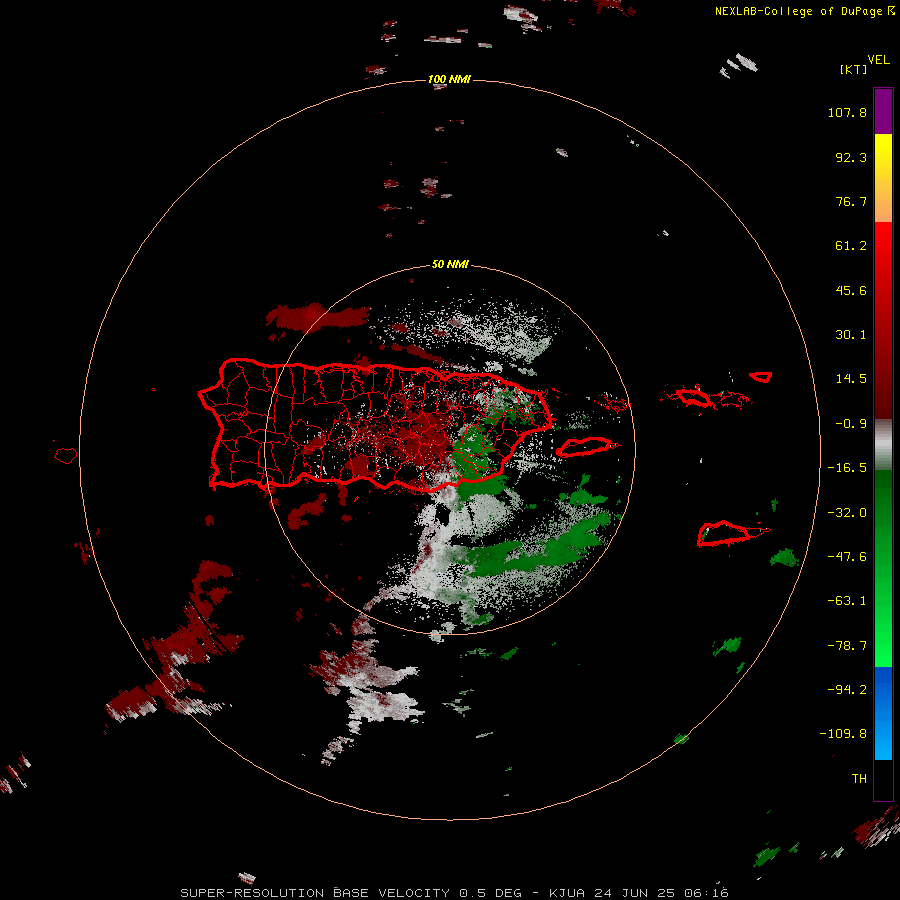Screen dimensions: 900x900
Task: Click the -94.2 legend value
Action: point(847,690)
